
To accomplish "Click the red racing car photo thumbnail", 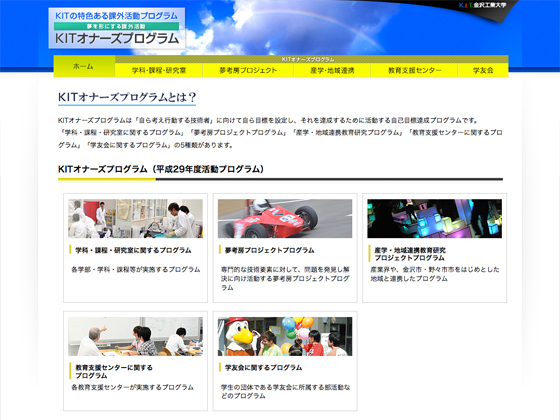I will tap(285, 219).
